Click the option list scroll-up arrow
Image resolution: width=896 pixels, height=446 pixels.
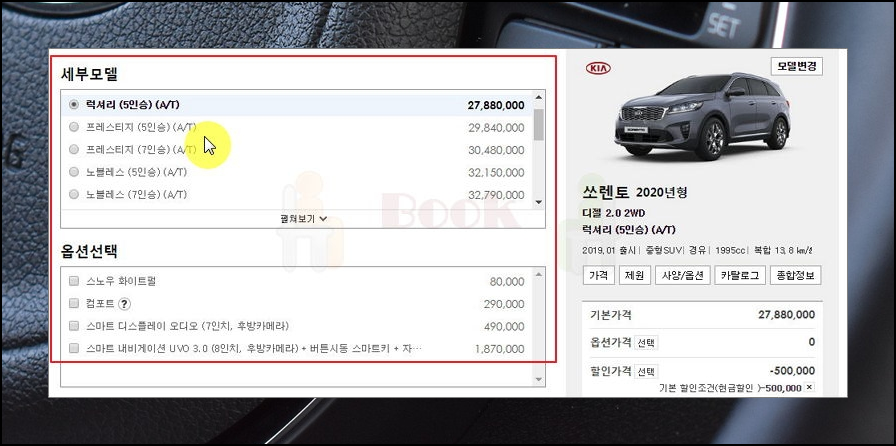538,275
